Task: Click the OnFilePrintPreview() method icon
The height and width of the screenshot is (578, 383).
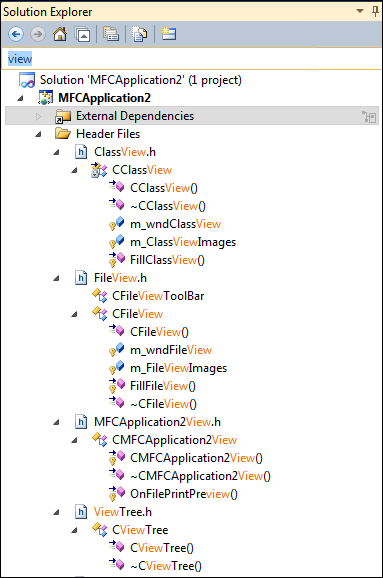Action: pyautogui.click(x=117, y=494)
